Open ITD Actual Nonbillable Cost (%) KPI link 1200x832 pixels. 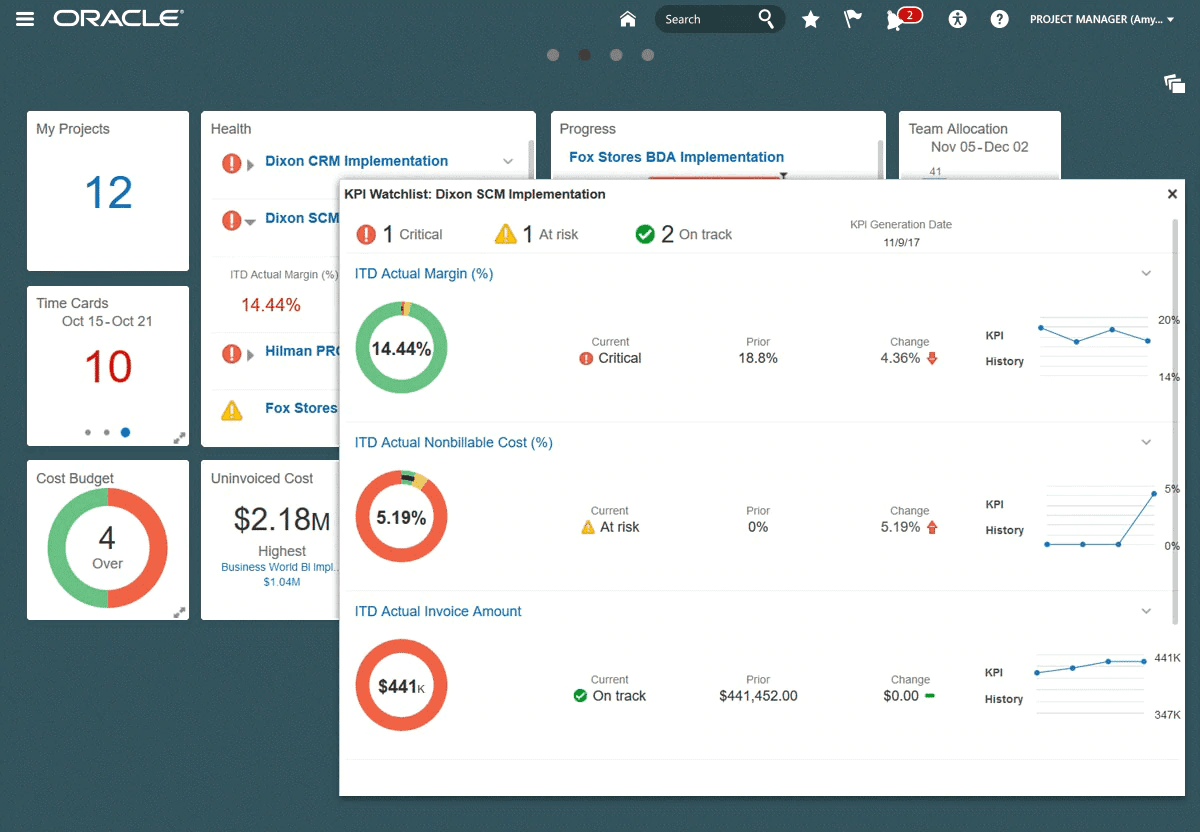point(454,442)
